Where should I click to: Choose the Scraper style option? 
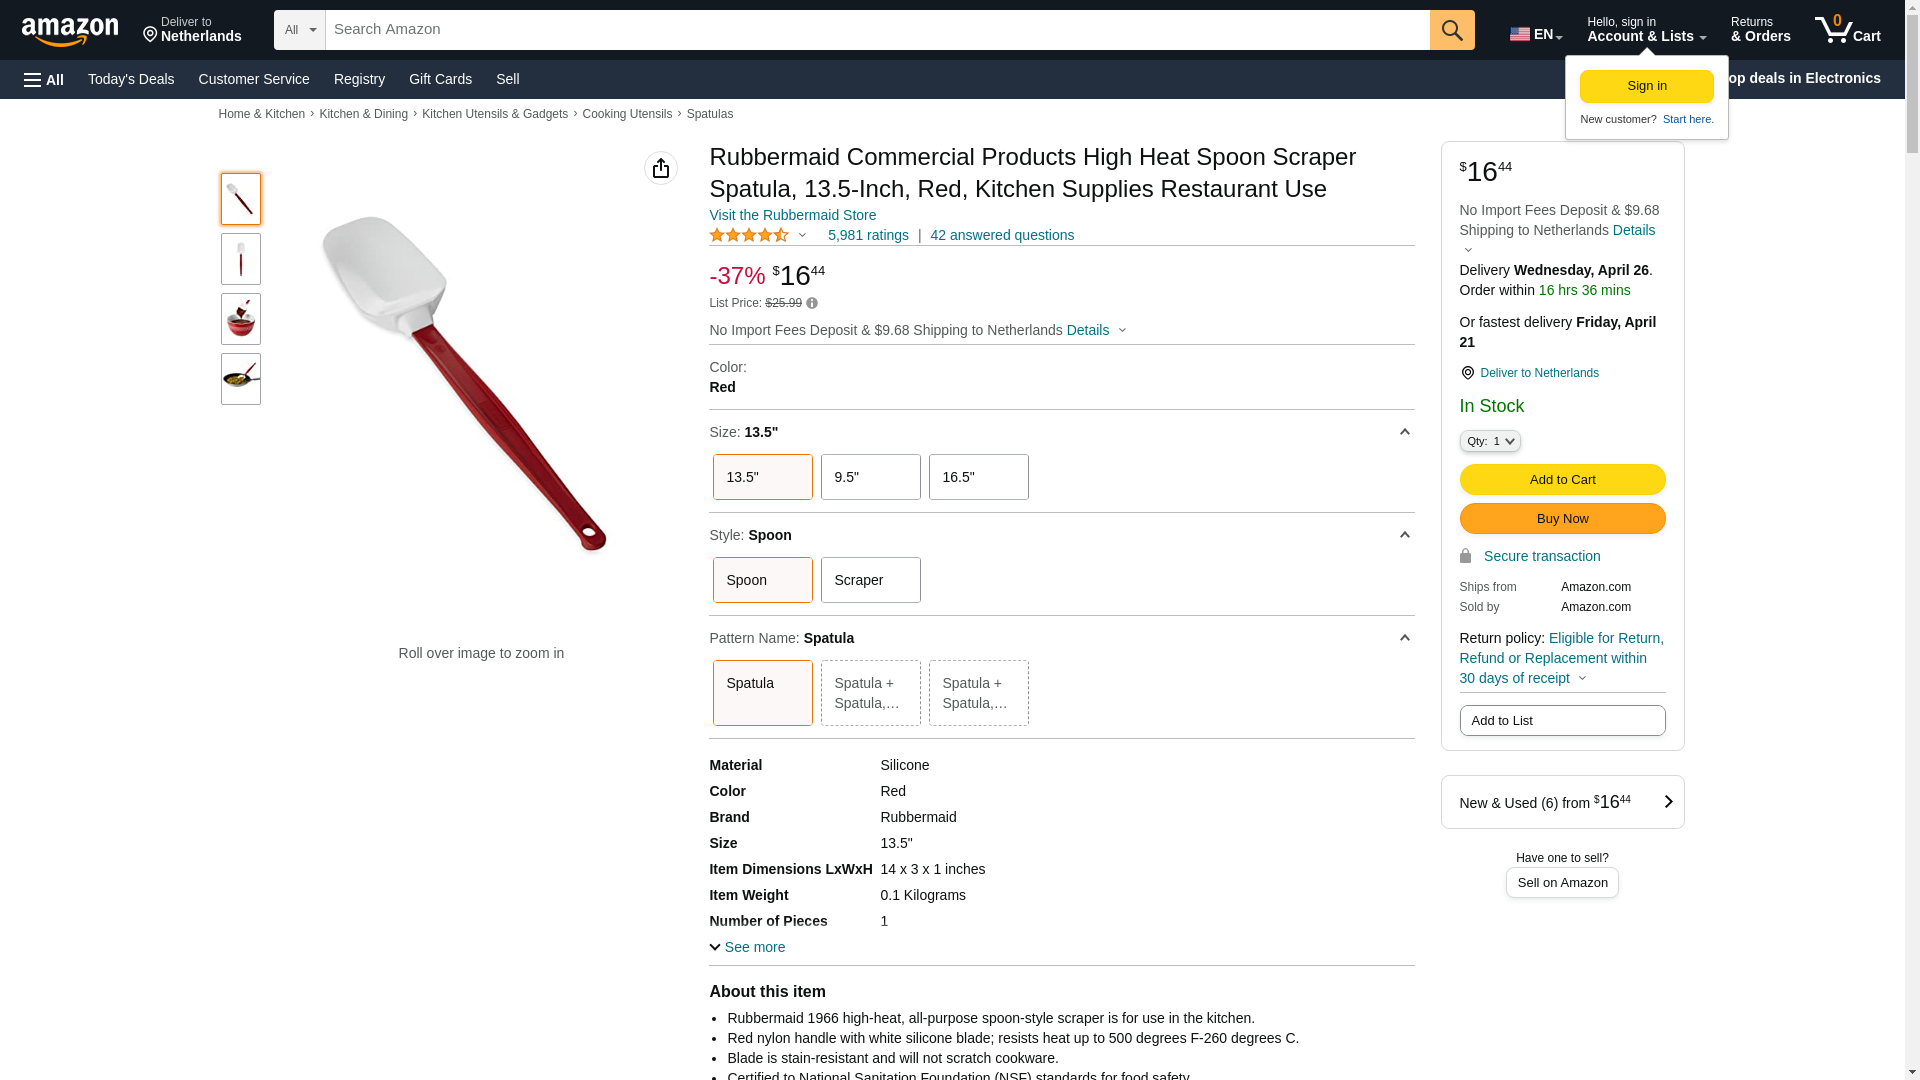click(870, 580)
